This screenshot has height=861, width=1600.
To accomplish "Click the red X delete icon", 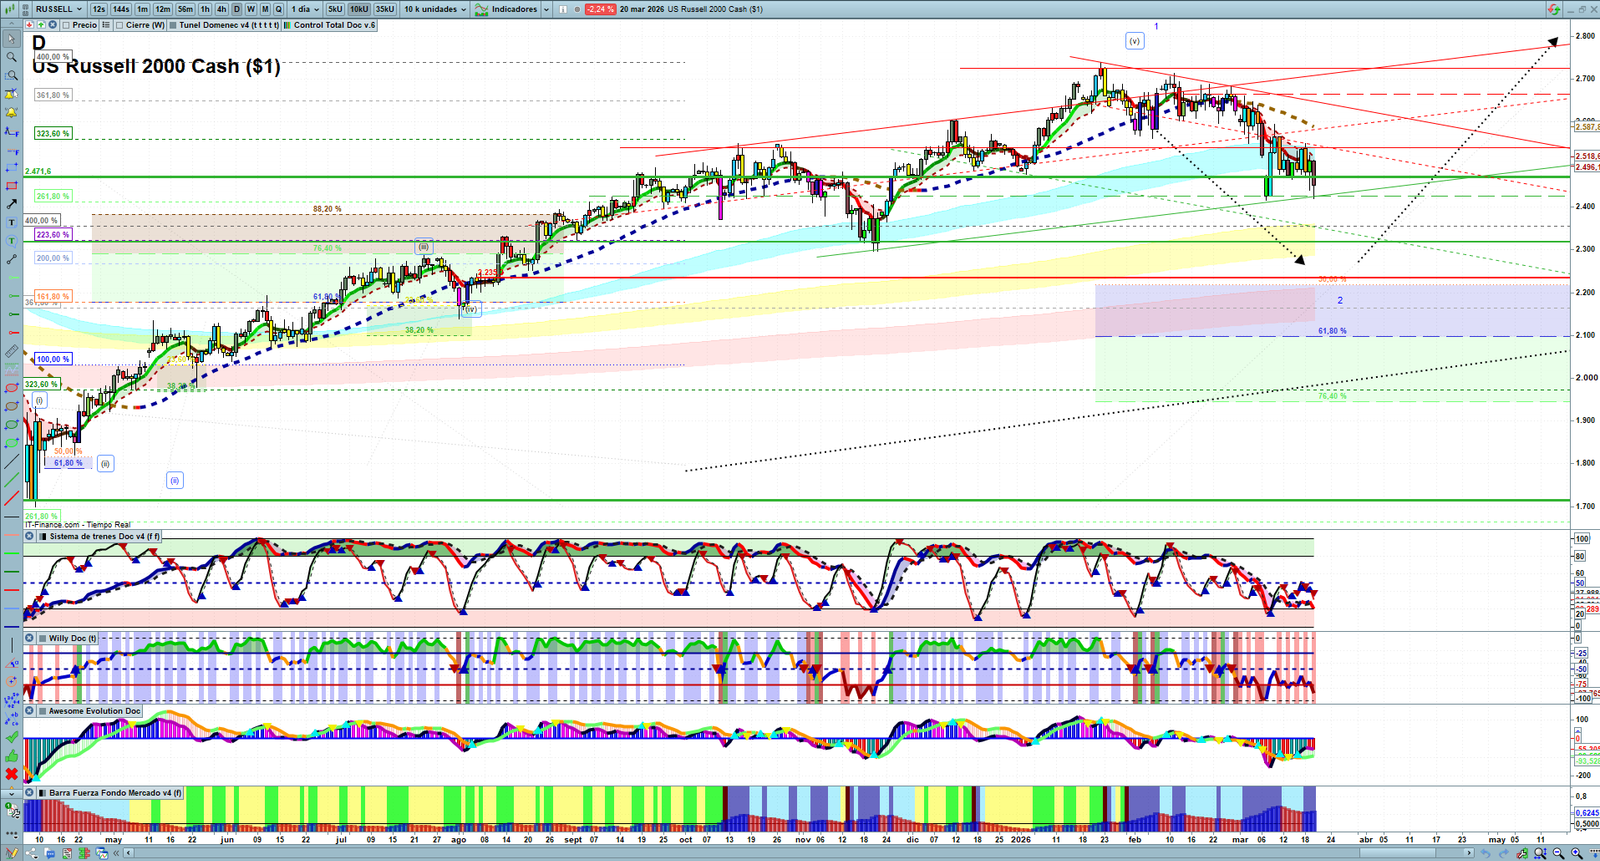I will coord(11,774).
